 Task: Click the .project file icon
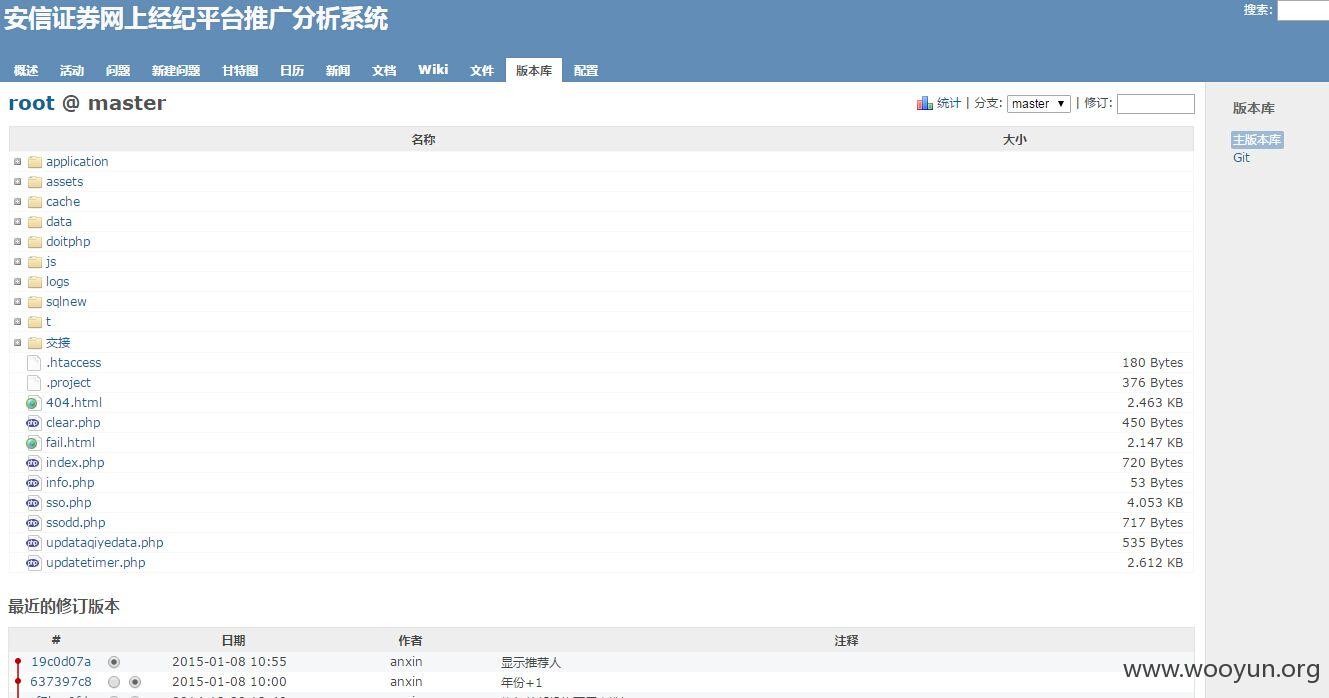(x=34, y=383)
